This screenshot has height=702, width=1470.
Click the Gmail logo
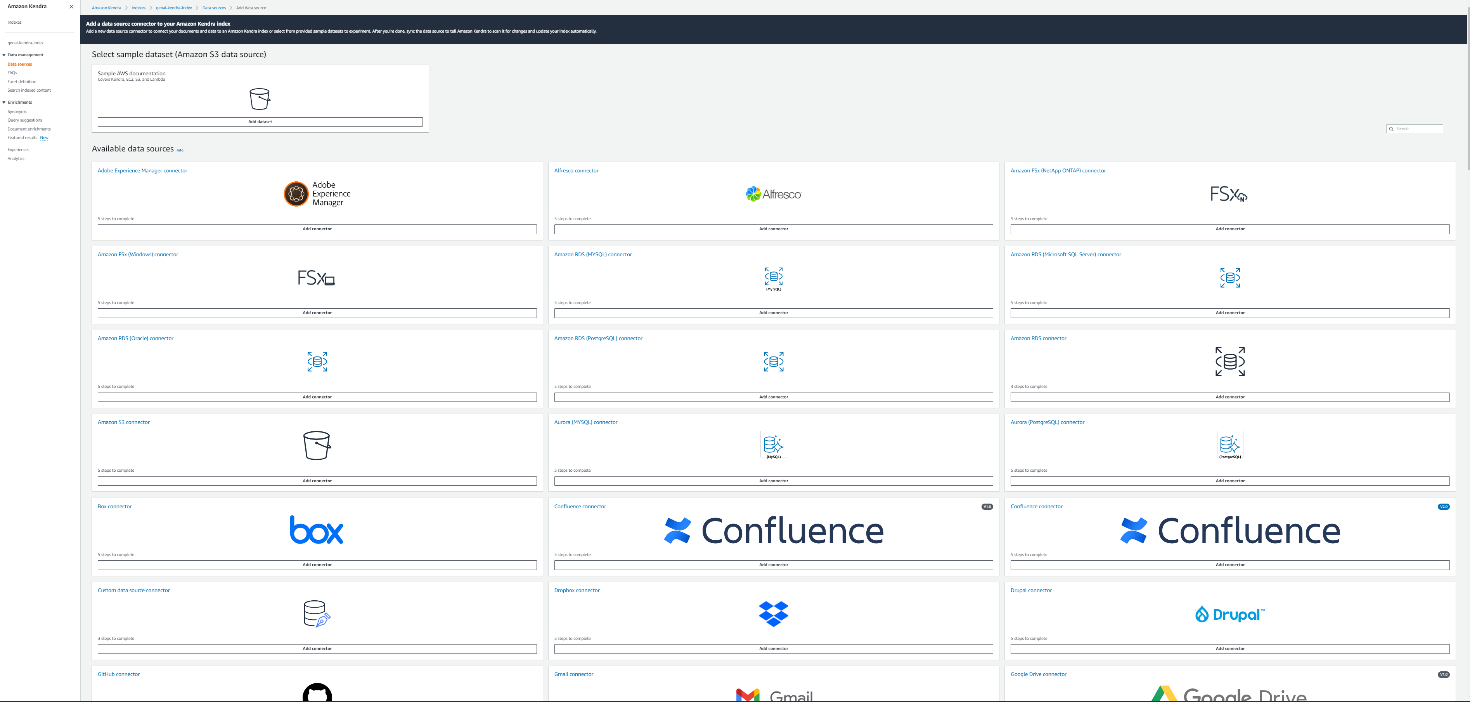pos(773,695)
